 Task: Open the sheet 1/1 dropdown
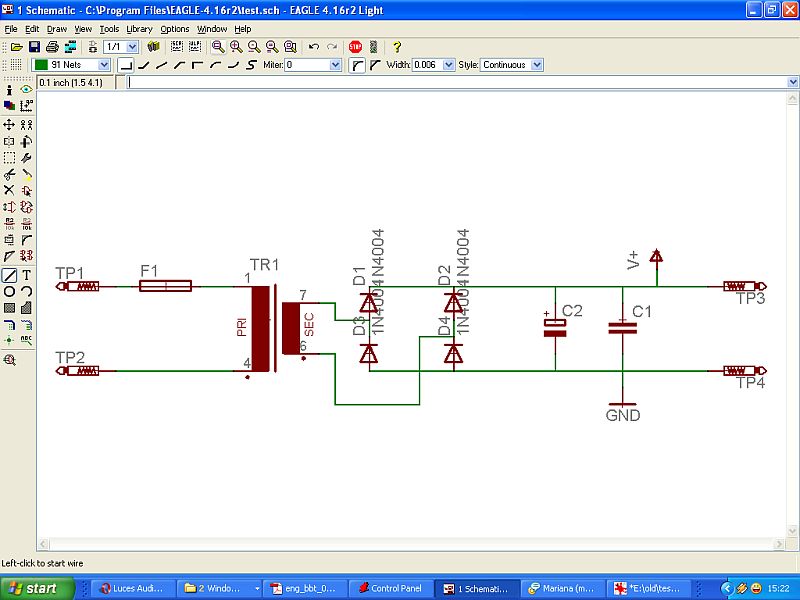tap(132, 47)
